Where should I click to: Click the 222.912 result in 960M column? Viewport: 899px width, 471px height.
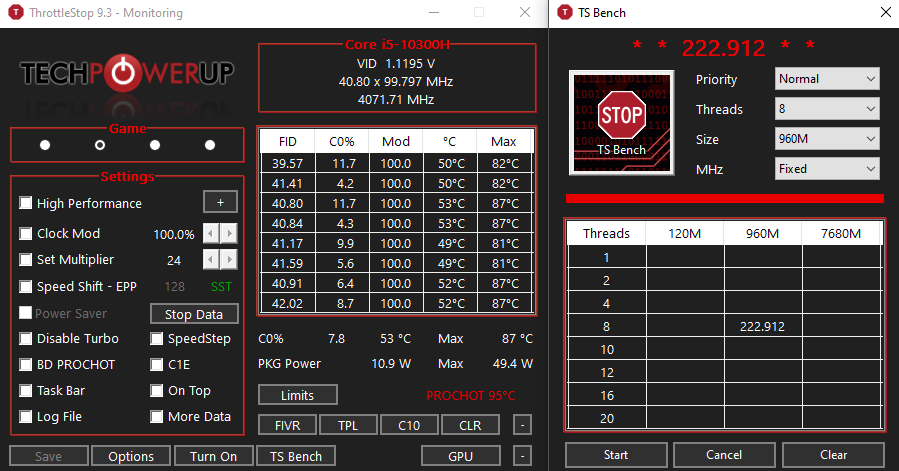click(x=762, y=326)
